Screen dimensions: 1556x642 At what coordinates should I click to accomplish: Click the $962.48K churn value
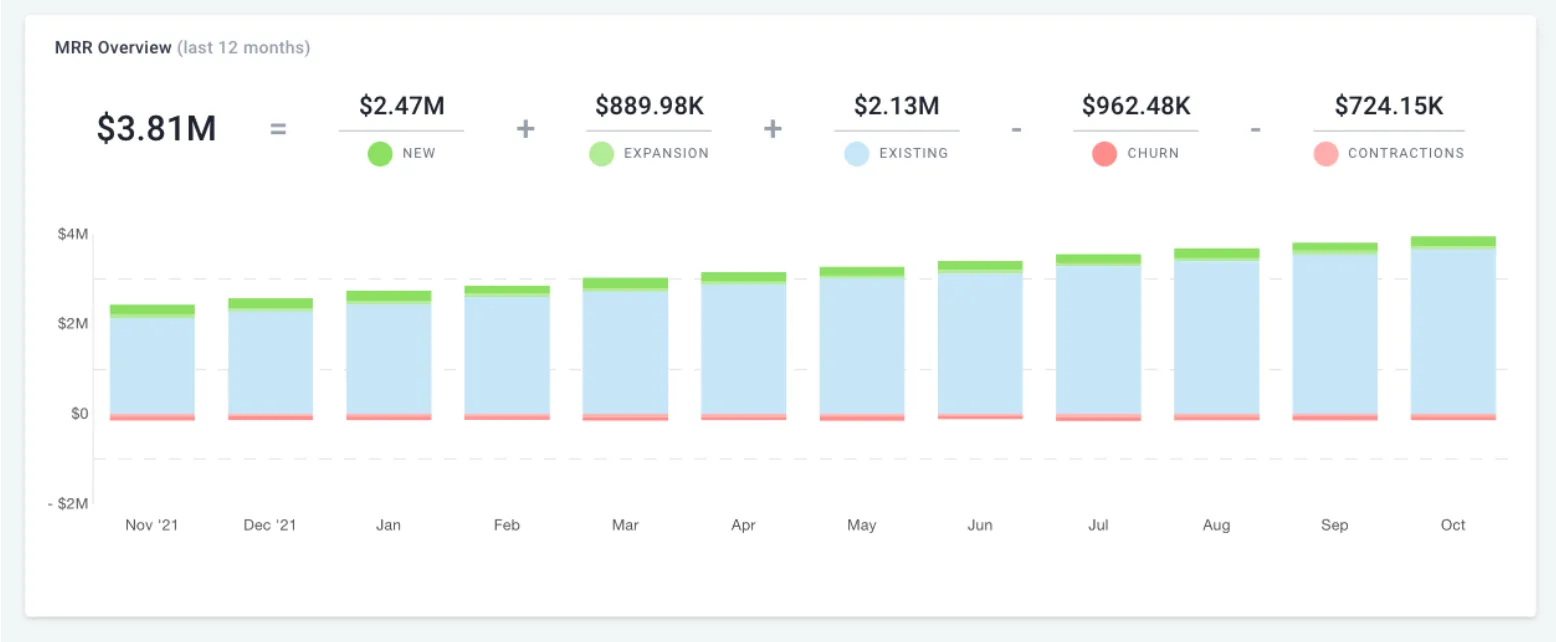pos(1136,106)
